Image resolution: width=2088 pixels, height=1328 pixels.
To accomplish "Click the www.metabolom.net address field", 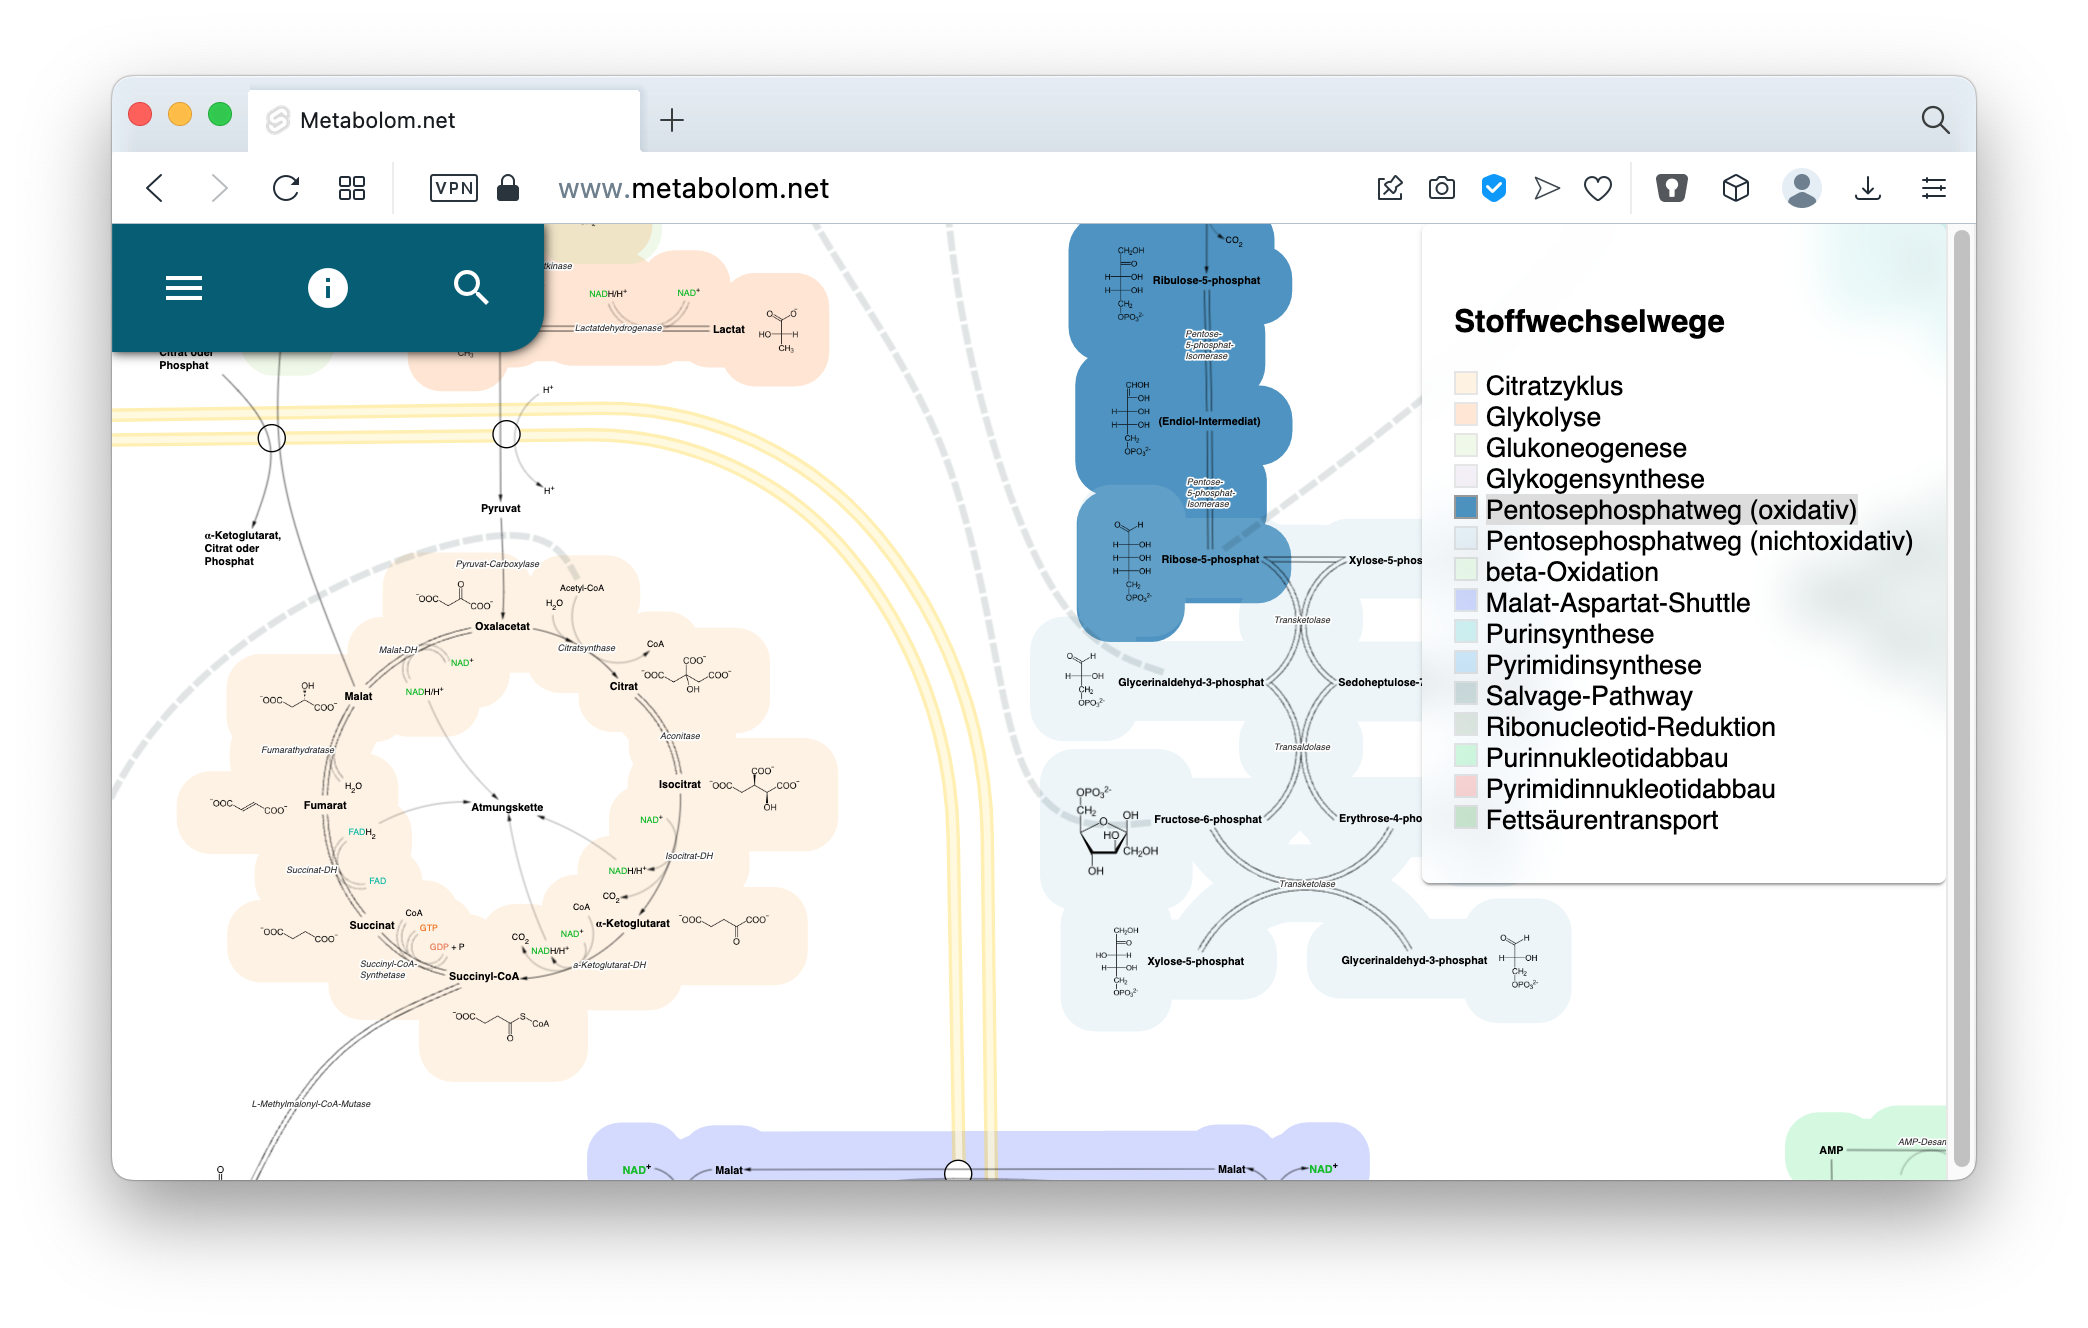I will (x=693, y=188).
